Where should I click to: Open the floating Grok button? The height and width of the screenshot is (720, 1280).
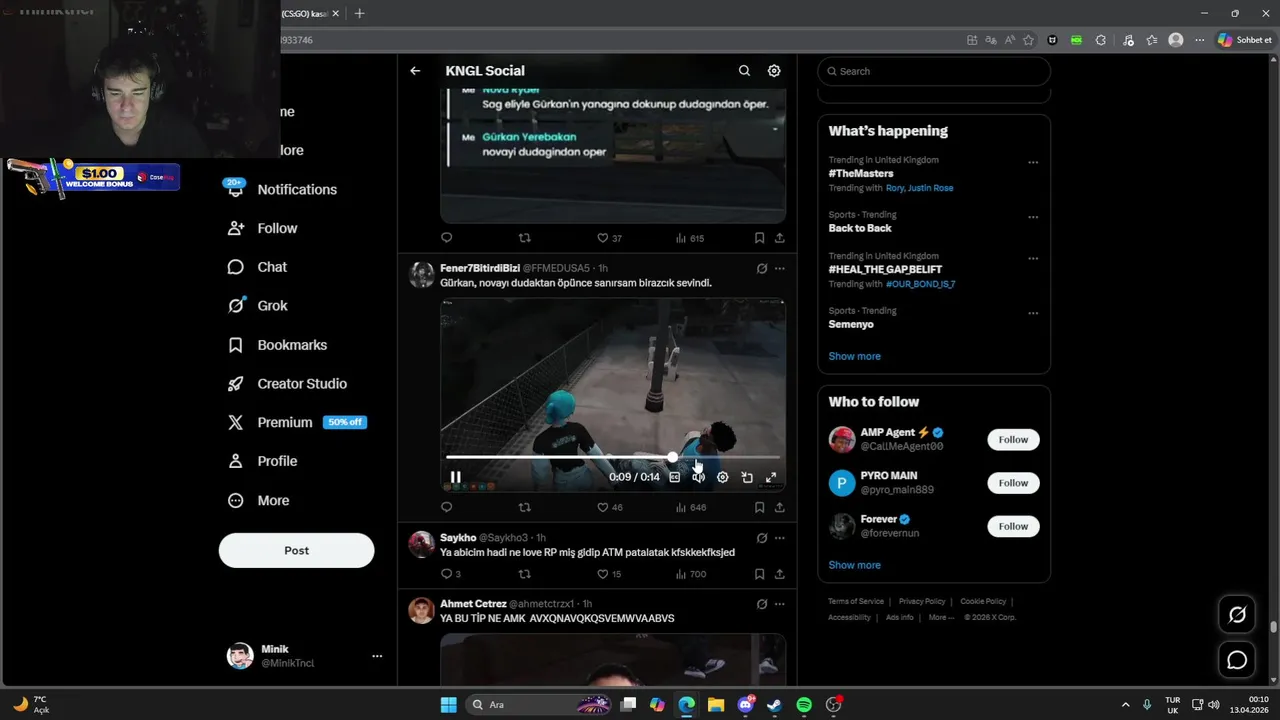[x=1237, y=615]
